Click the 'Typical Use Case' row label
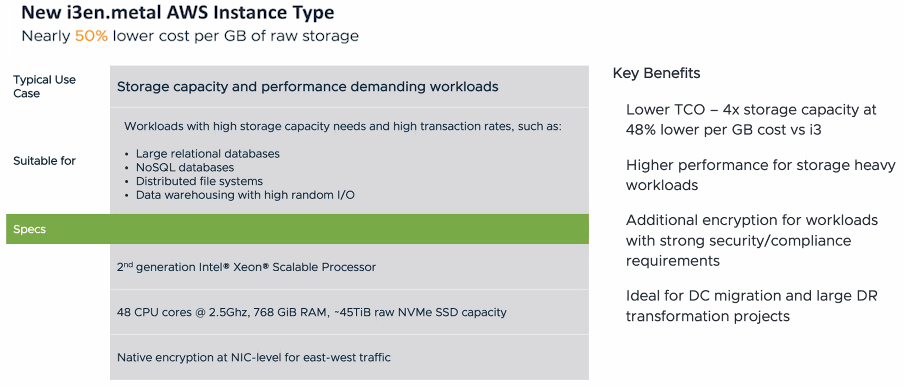The width and height of the screenshot is (904, 387). point(44,87)
